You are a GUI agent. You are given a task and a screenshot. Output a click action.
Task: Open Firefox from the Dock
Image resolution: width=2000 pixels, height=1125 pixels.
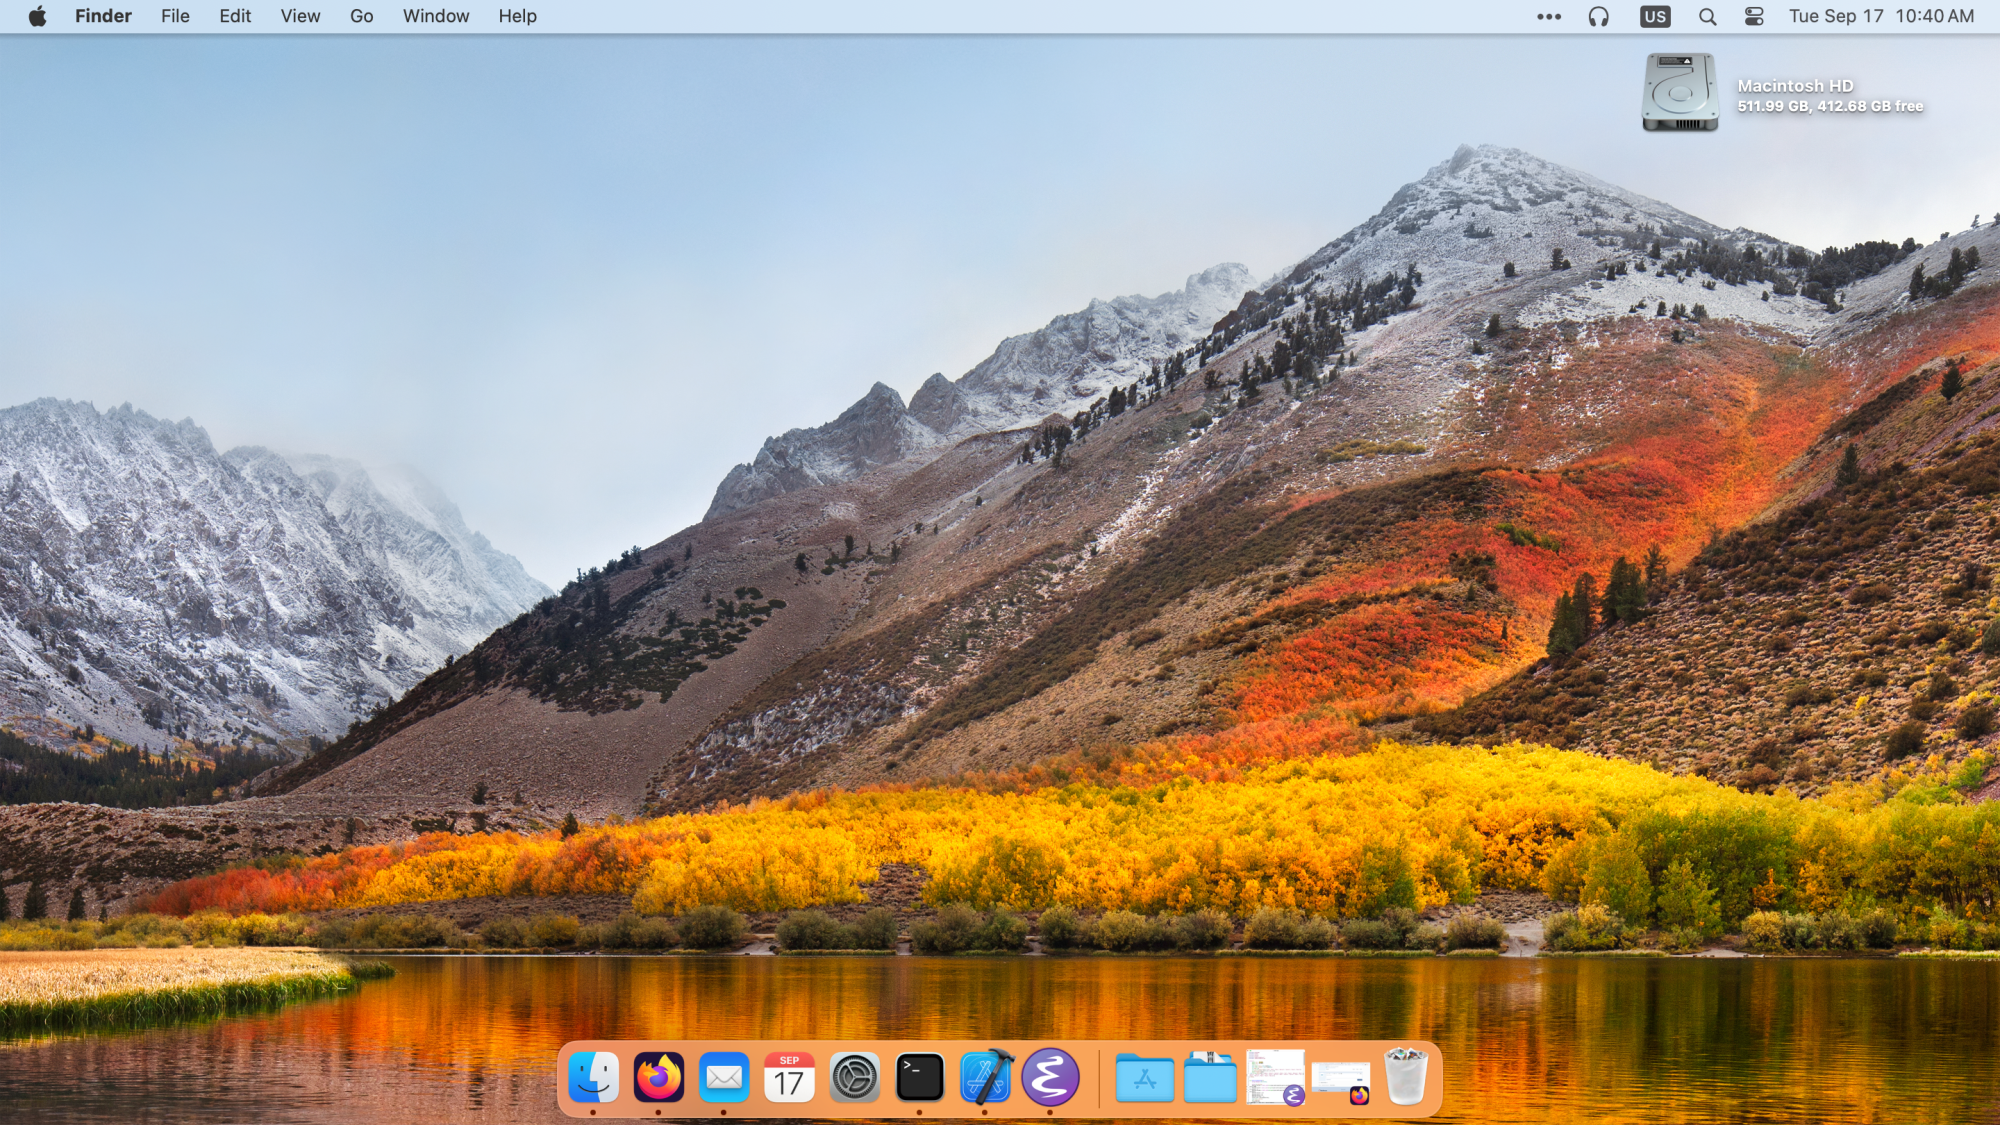click(x=658, y=1078)
